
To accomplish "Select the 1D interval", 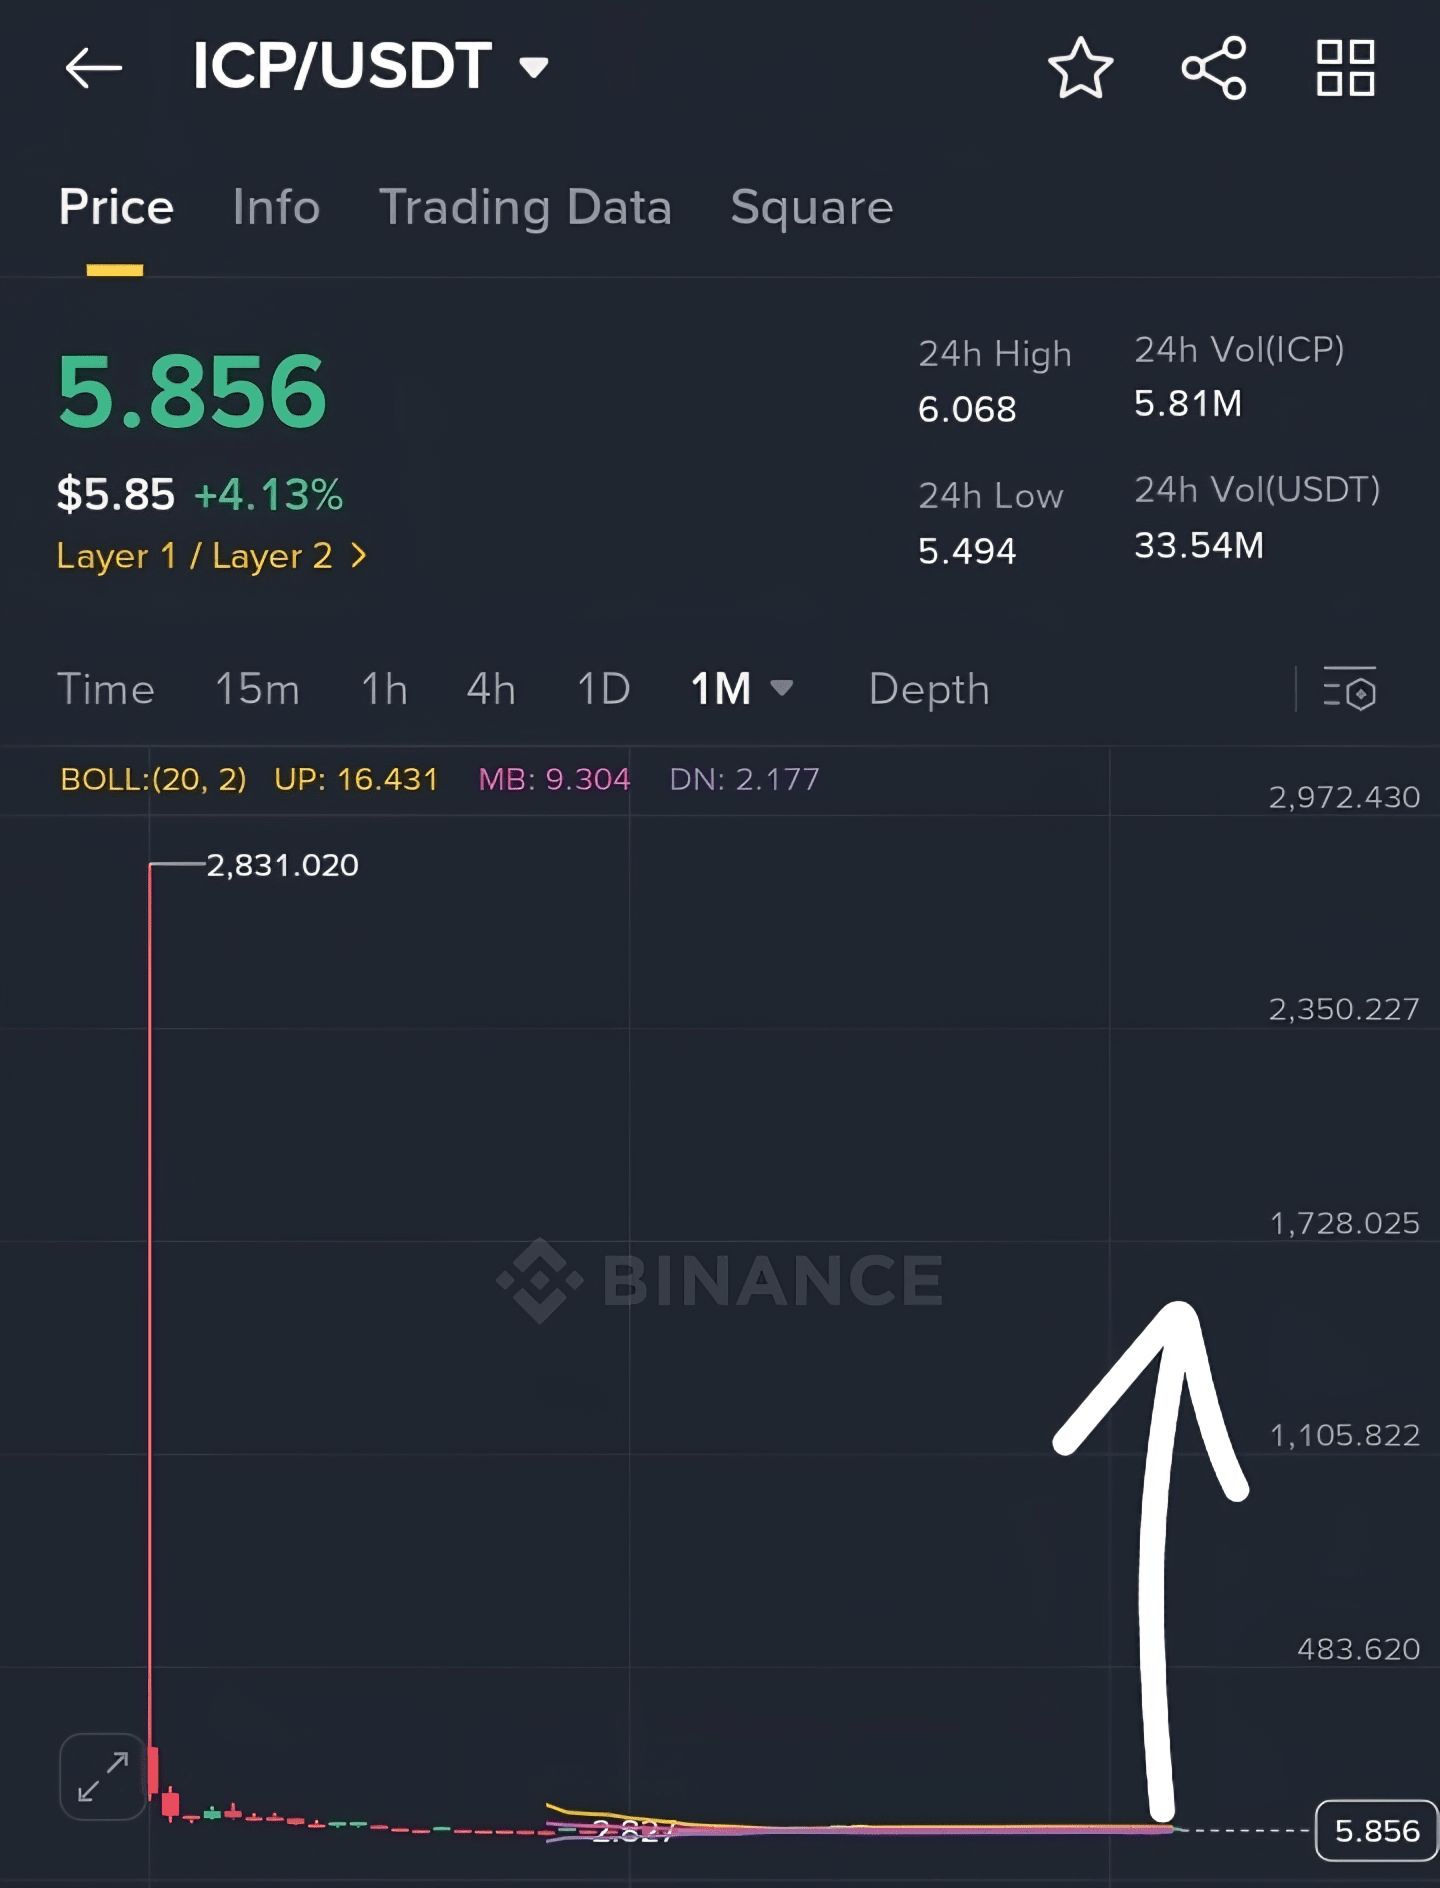I will [x=604, y=689].
